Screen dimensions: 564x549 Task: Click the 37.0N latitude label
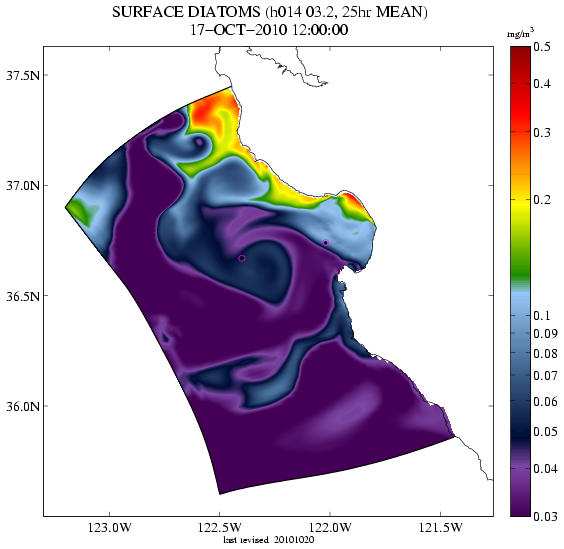coord(23,186)
